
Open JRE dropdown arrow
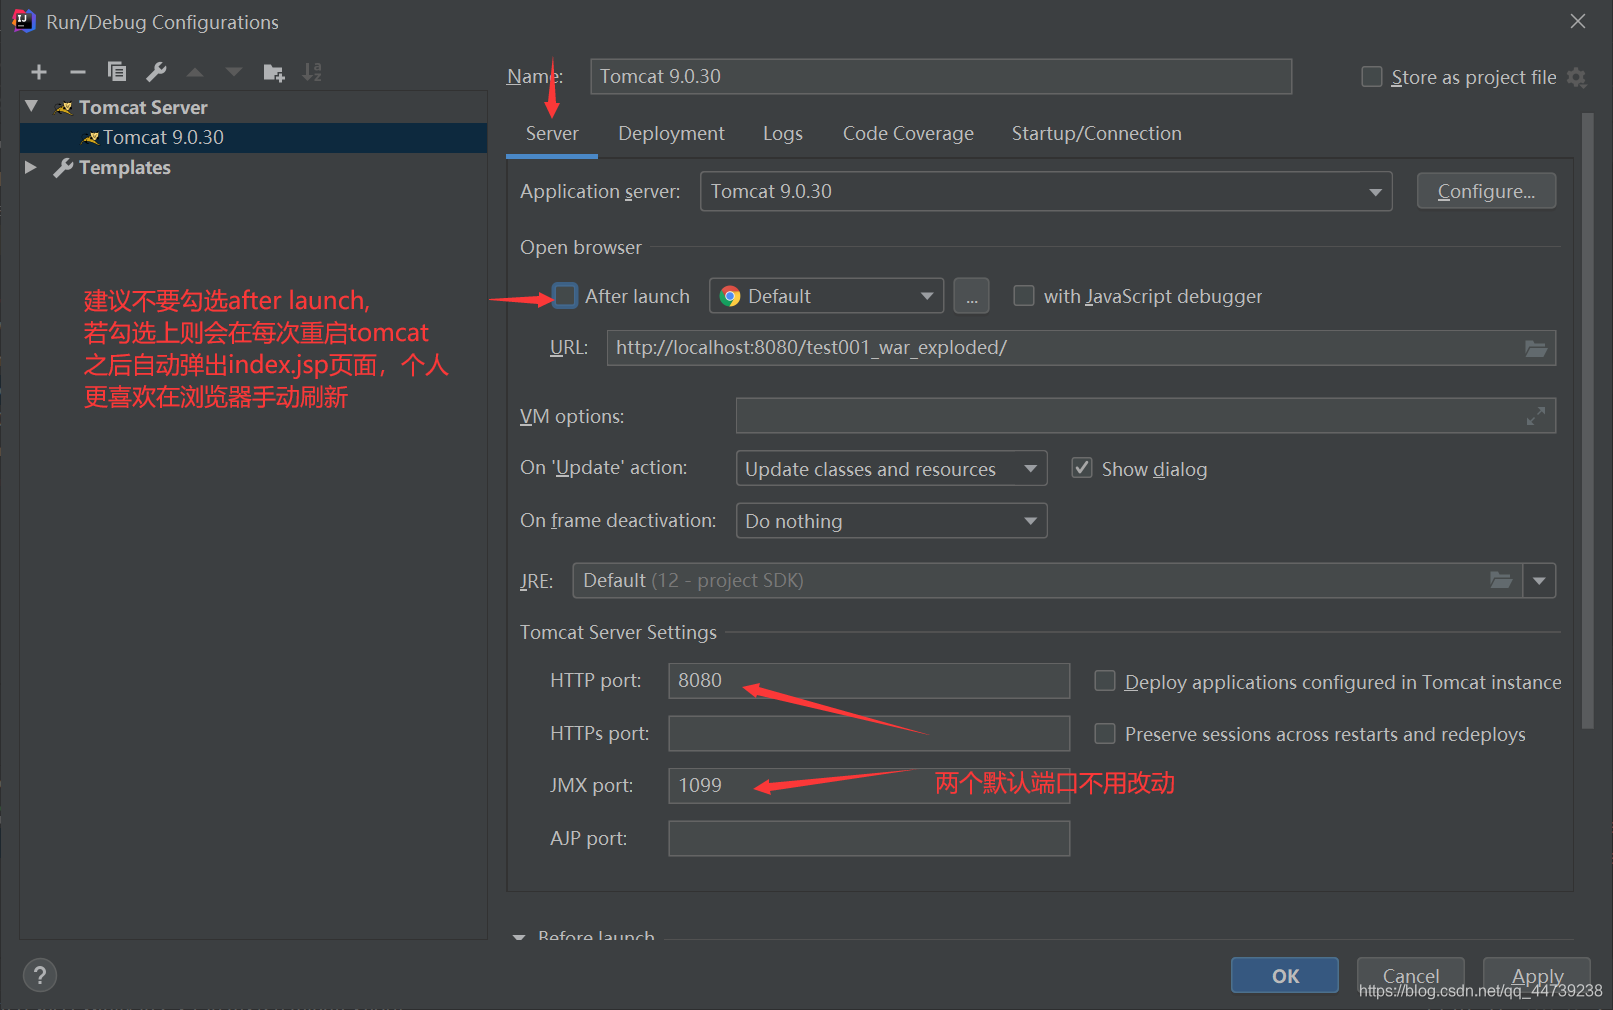[x=1539, y=580]
